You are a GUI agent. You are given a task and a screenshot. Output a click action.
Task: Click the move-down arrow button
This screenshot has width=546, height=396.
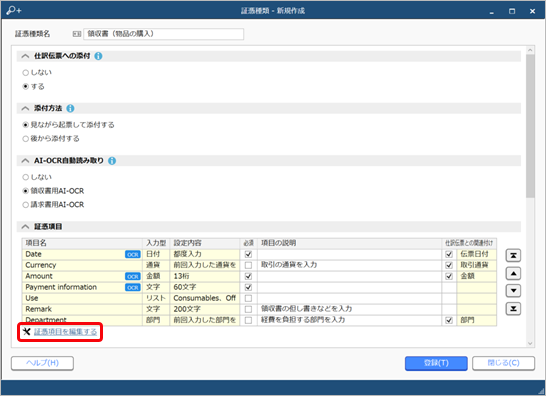(x=513, y=291)
